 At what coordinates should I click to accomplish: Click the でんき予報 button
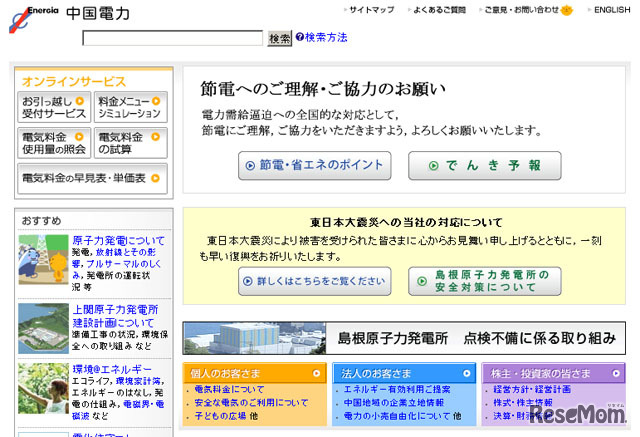(485, 165)
